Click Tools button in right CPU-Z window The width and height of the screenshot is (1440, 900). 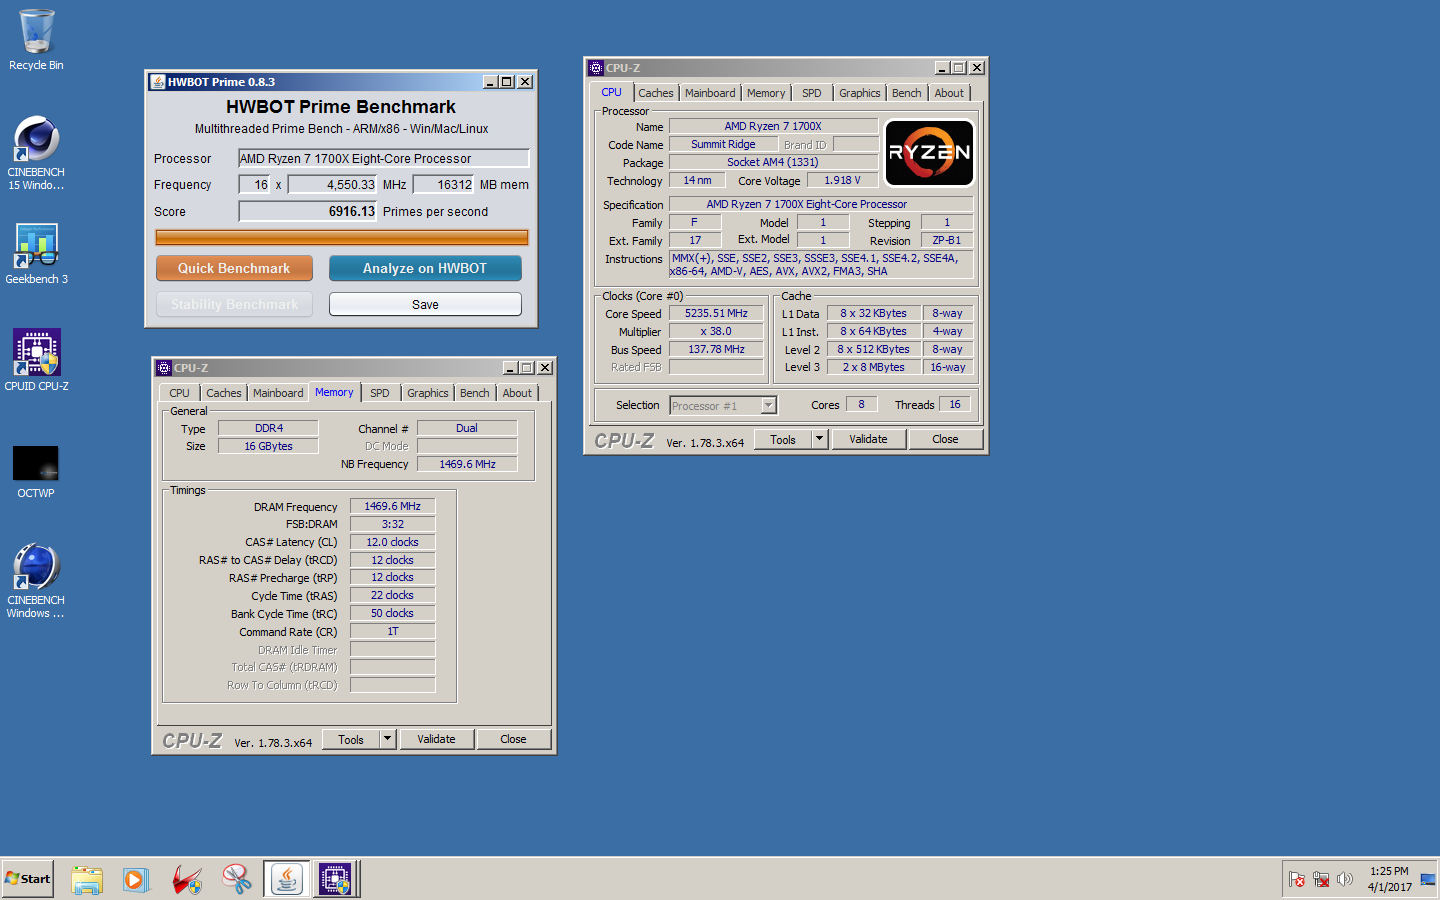(783, 439)
